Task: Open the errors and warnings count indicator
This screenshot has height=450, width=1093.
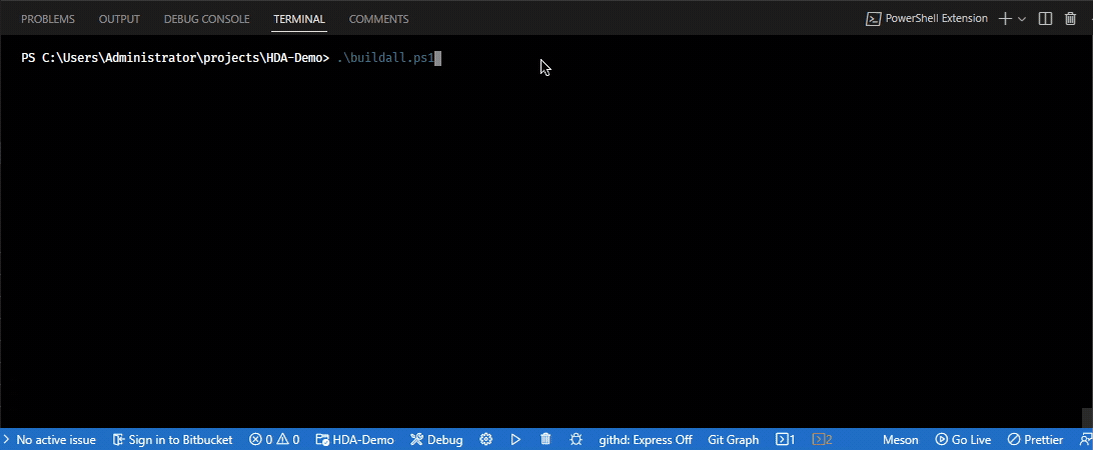Action: 274,440
